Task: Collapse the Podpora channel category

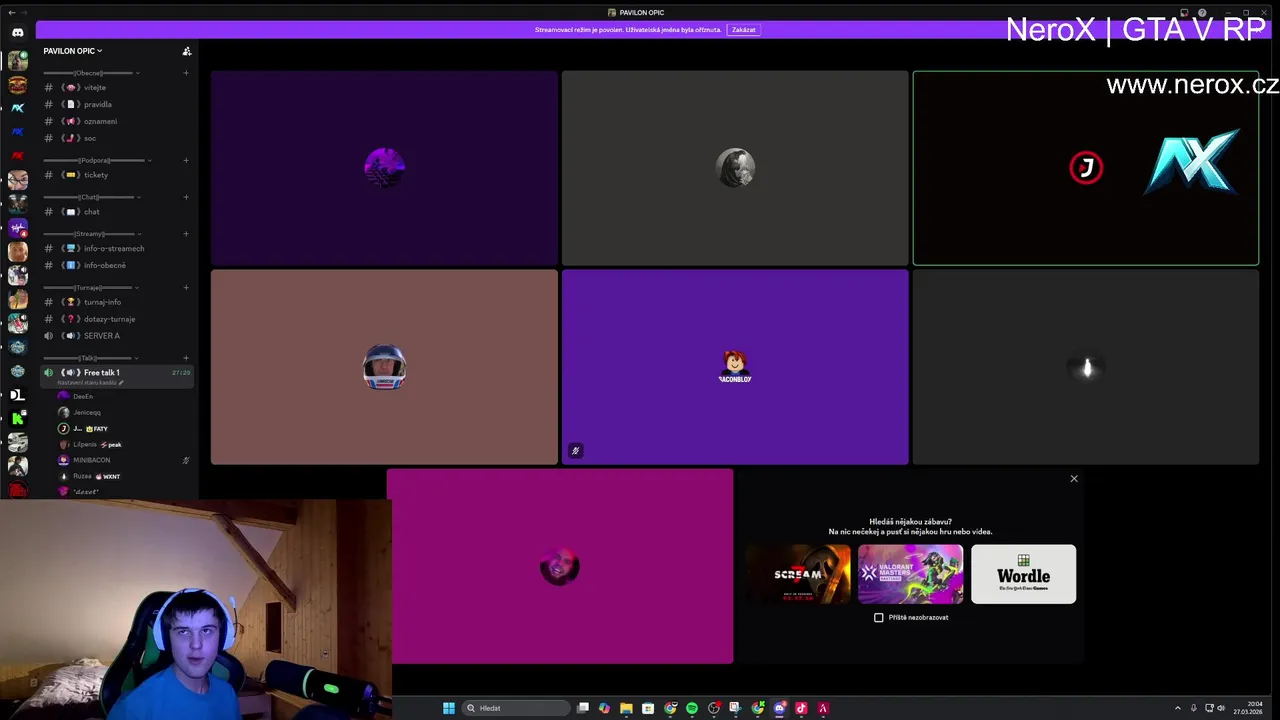Action: 97,160
